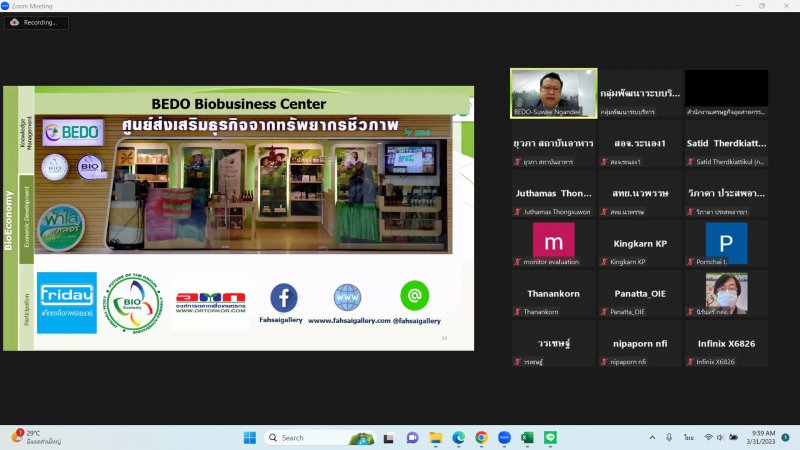Open File Explorer from the taskbar

(435, 438)
